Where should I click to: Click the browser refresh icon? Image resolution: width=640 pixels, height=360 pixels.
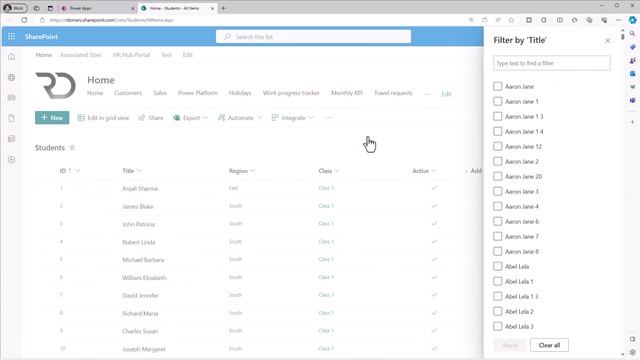pos(24,20)
